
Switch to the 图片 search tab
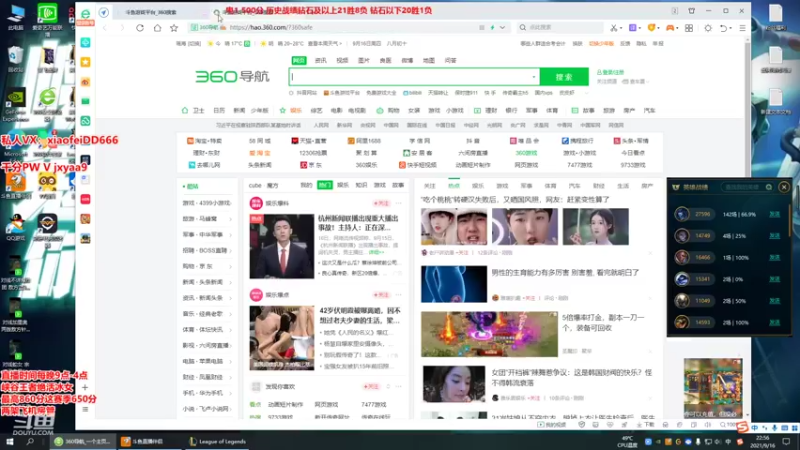[363, 60]
